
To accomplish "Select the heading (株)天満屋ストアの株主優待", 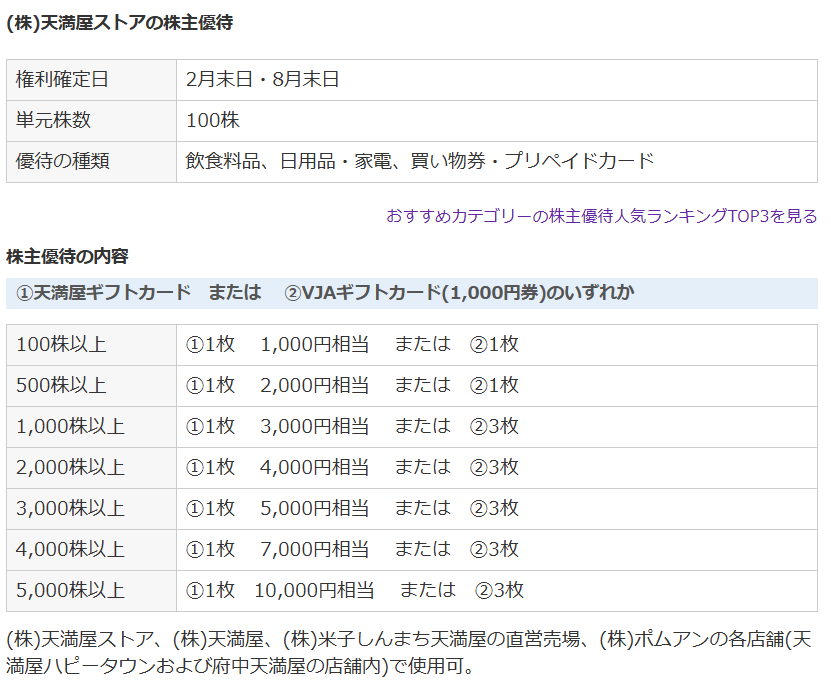I will point(119,23).
